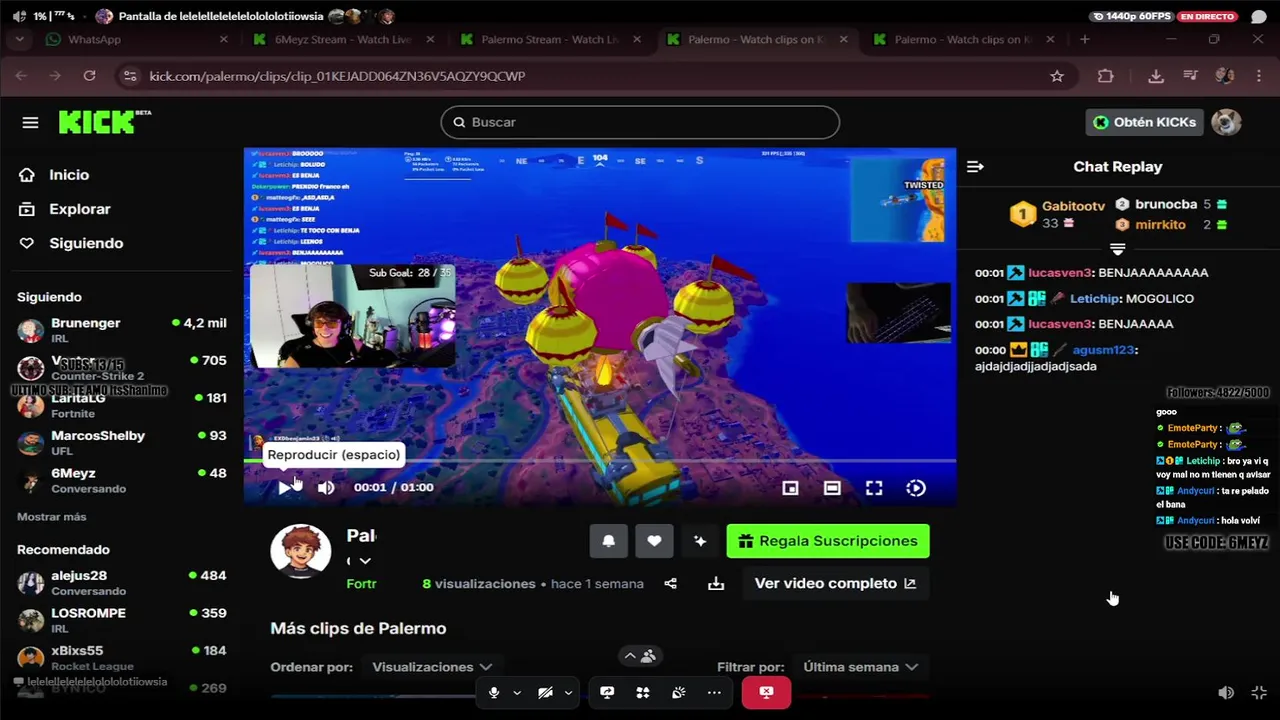The image size is (1280, 720).
Task: Click Ver video completo
Action: (835, 583)
